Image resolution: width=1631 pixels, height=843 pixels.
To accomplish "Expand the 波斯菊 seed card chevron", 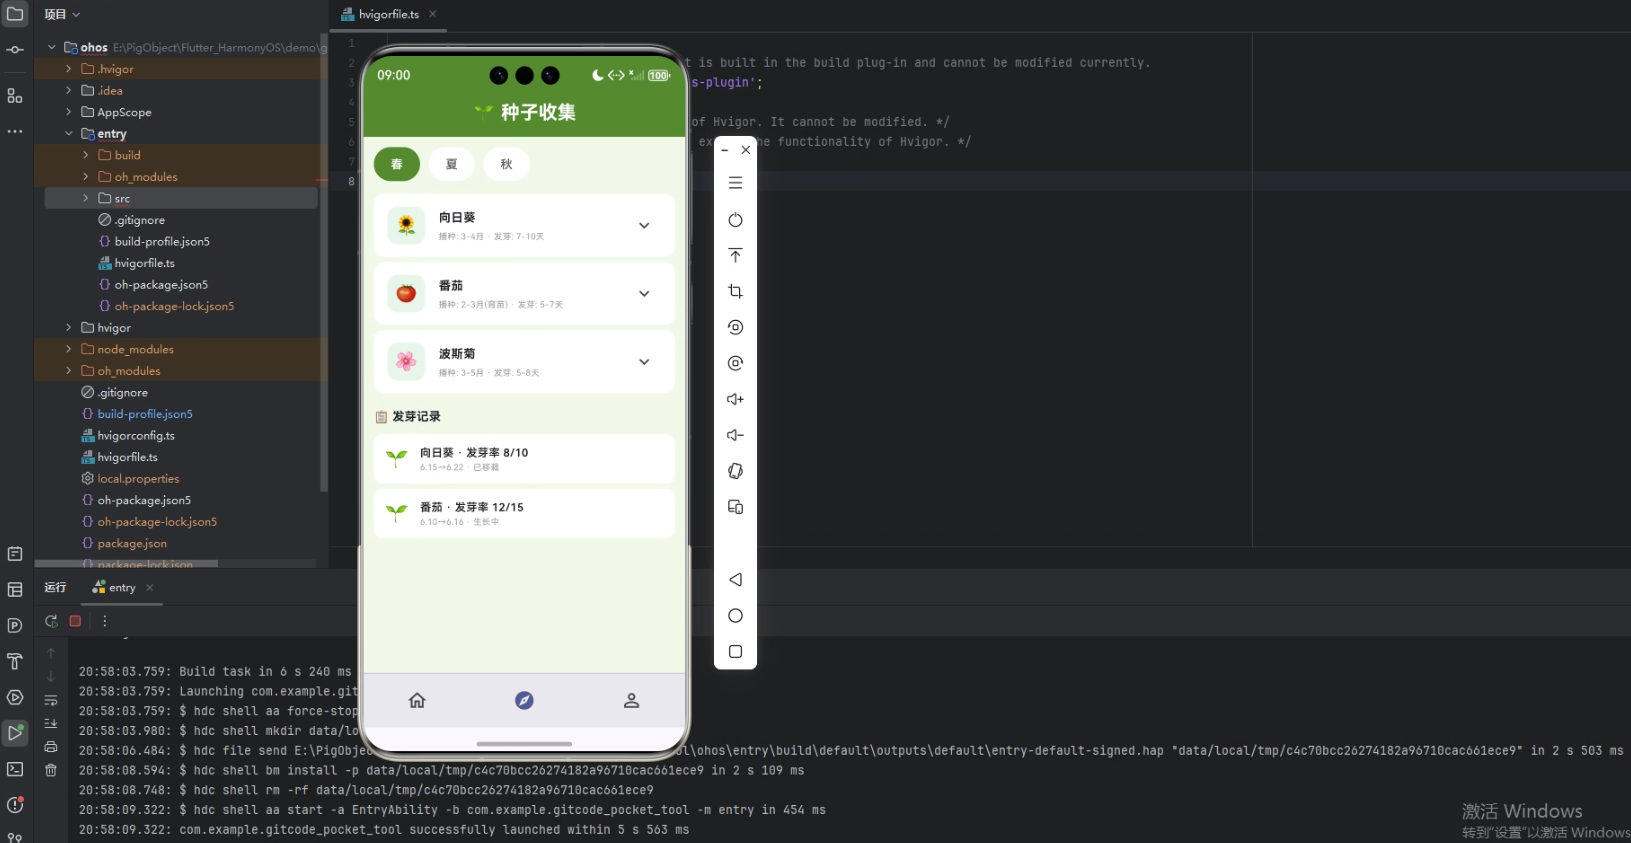I will coord(644,362).
